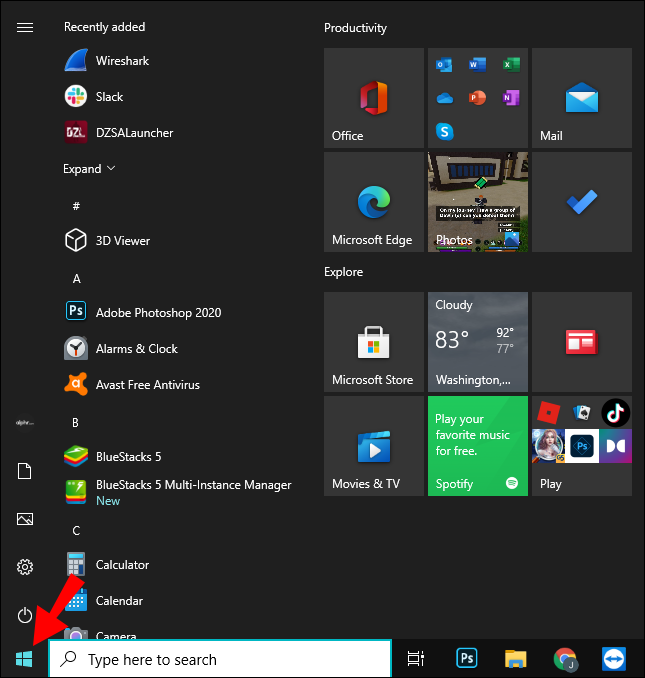Click the # letter group header
The height and width of the screenshot is (678, 645).
click(x=76, y=206)
